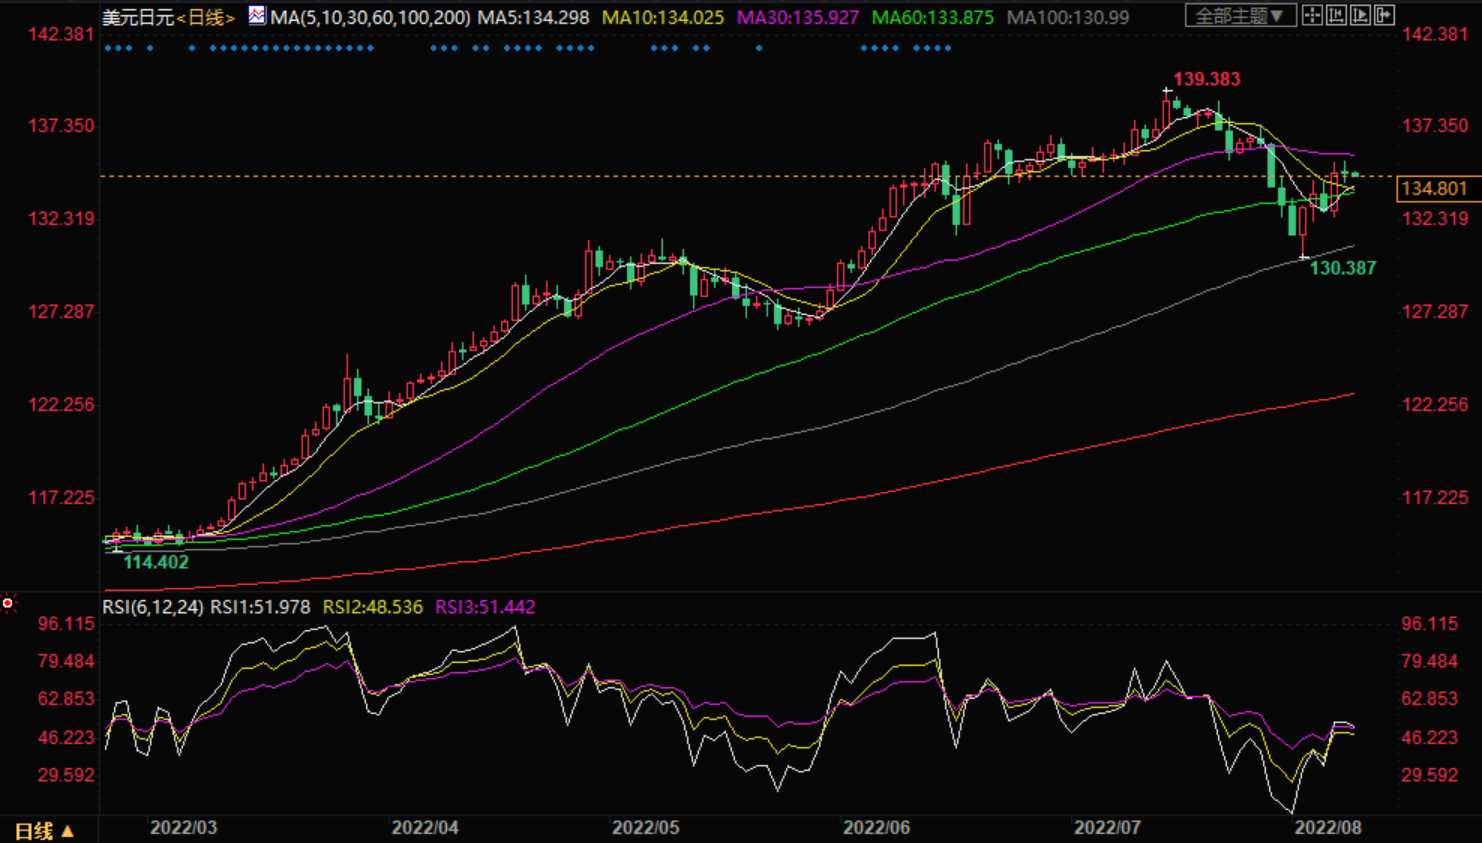Click the jump-to-start chart icon

point(1336,15)
